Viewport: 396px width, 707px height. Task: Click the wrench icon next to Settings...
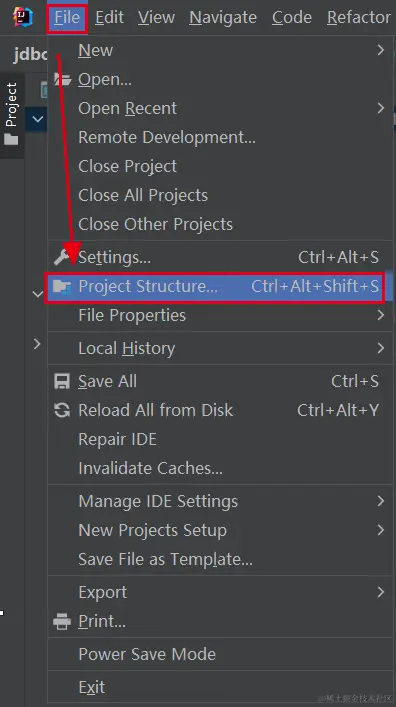pyautogui.click(x=61, y=257)
